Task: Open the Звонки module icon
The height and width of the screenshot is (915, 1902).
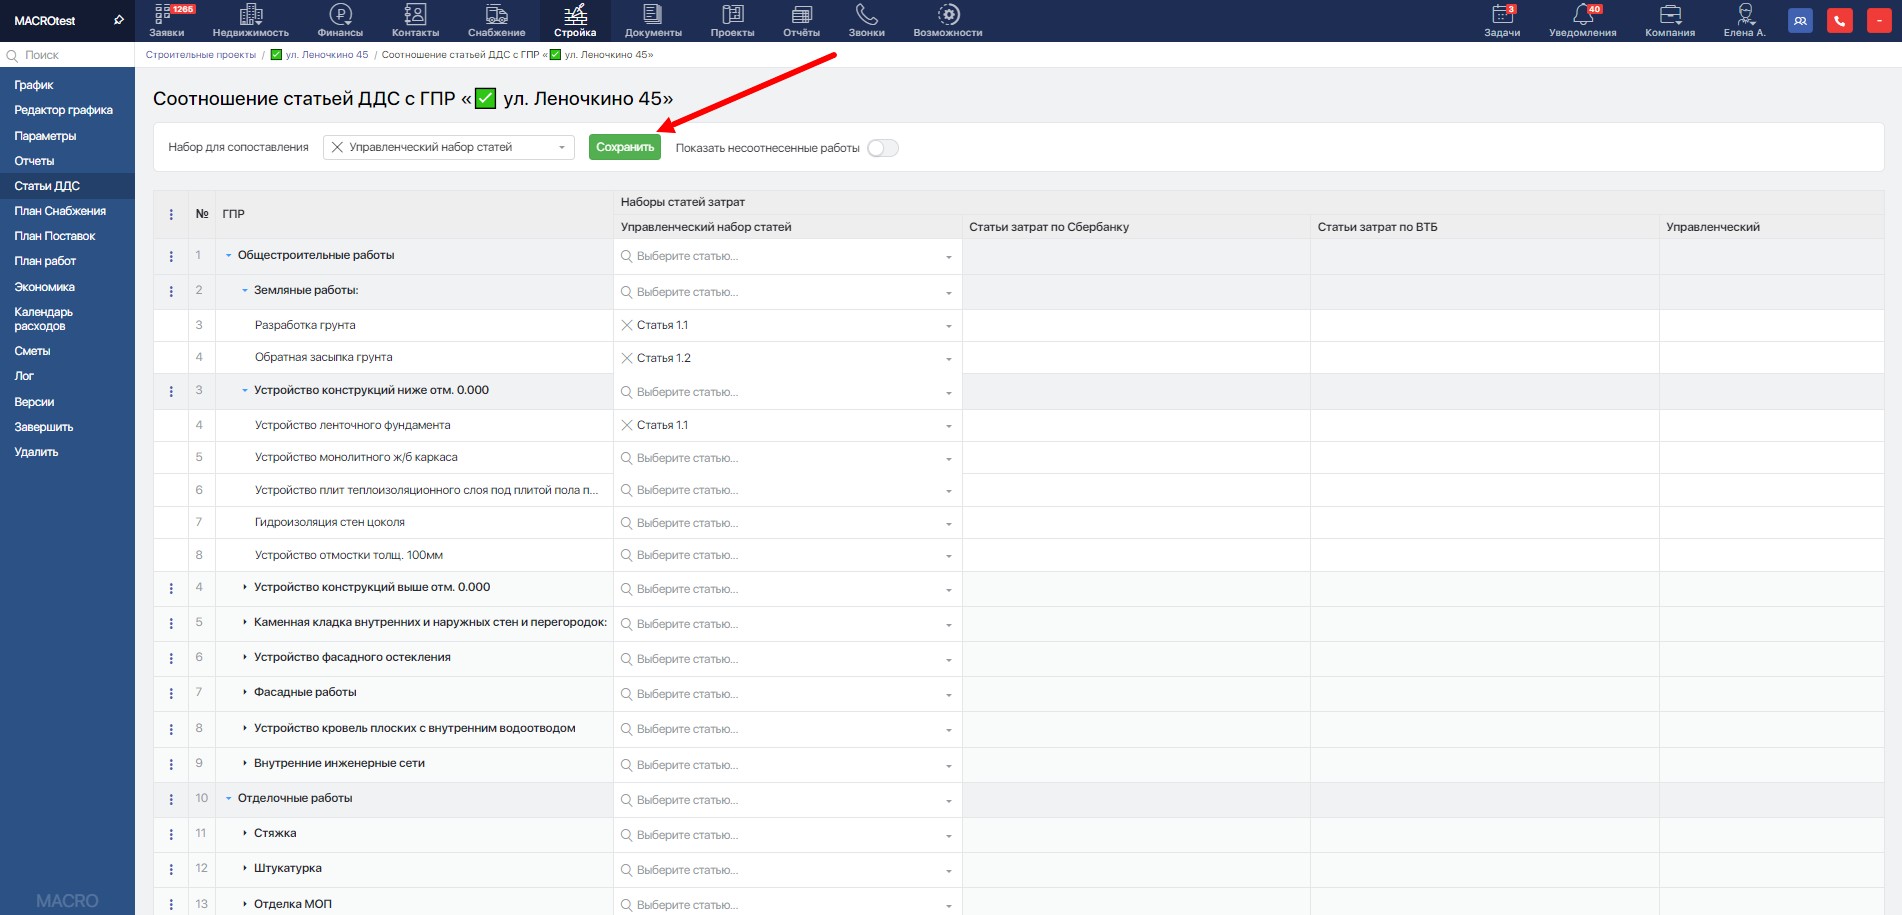Action: coord(866,15)
